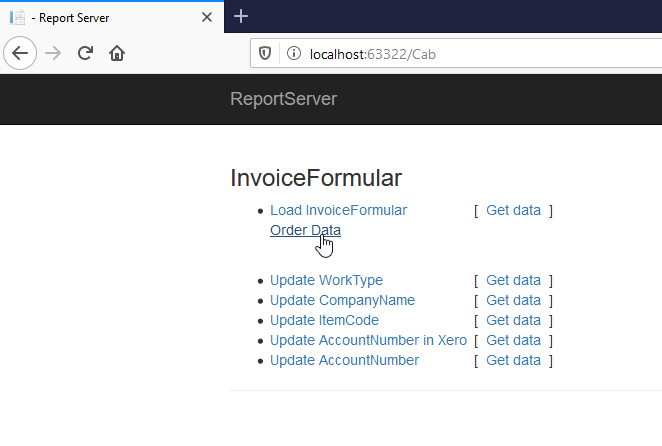Follow the Order Data link
The width and height of the screenshot is (662, 446).
305,230
